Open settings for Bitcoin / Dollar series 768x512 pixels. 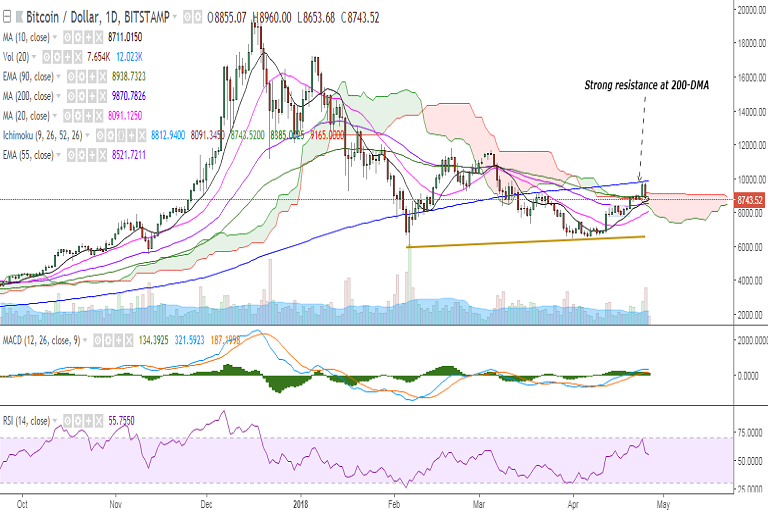click(x=198, y=17)
